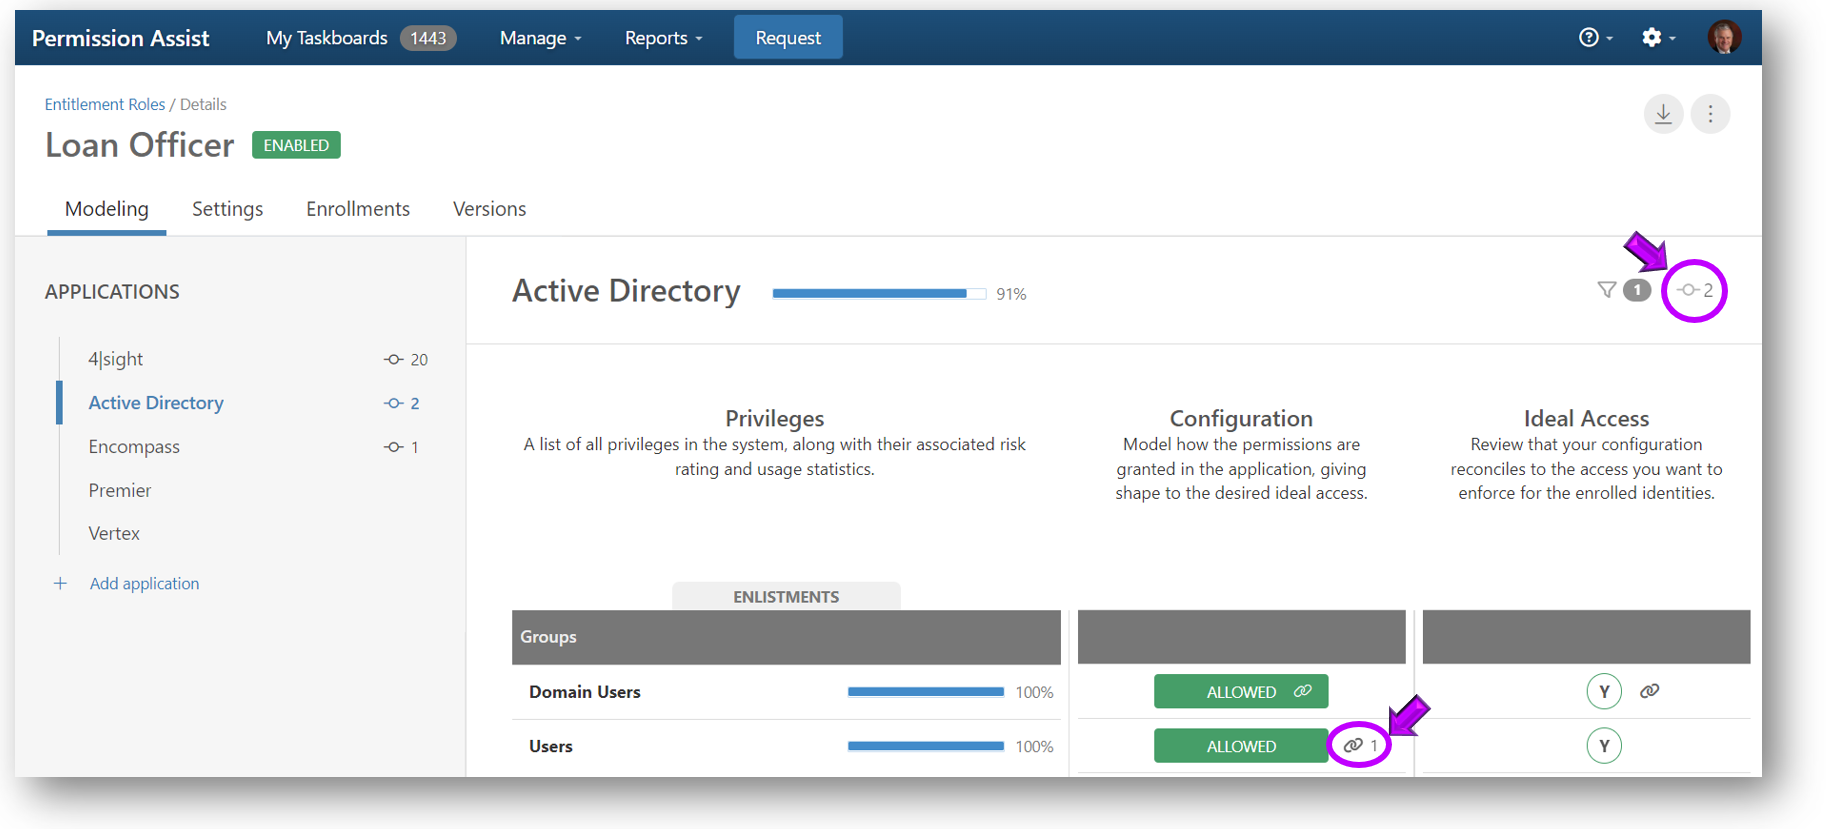Image resolution: width=1828 pixels, height=829 pixels.
Task: Click the filter funnel icon
Action: (1606, 290)
